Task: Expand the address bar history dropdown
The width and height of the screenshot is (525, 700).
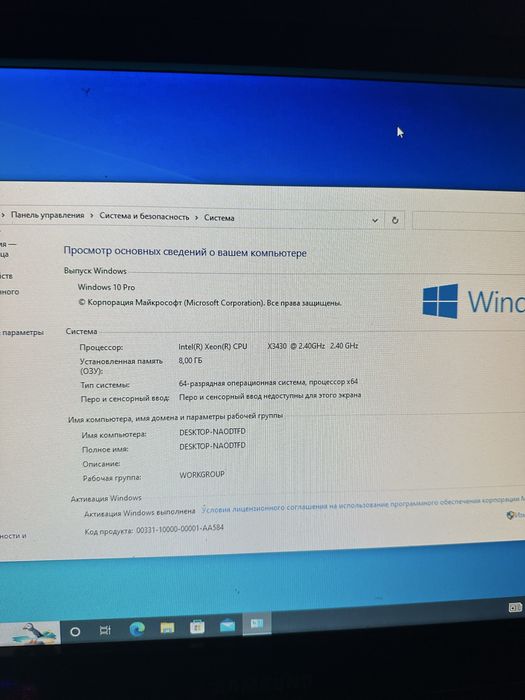Action: coord(375,220)
